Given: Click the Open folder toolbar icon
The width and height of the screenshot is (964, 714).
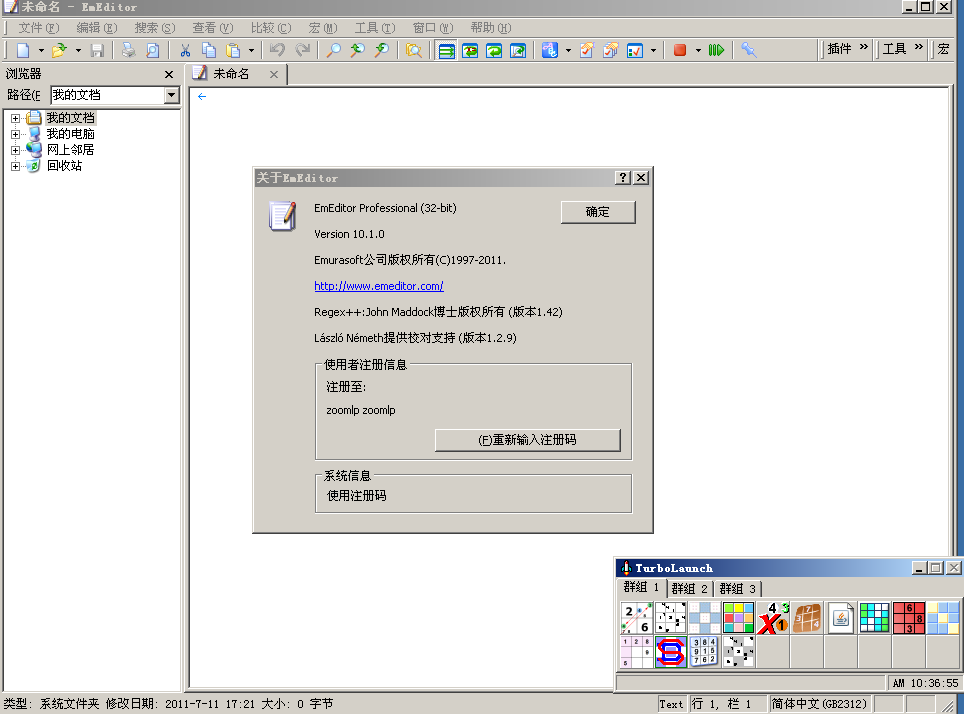Looking at the screenshot, I should pyautogui.click(x=59, y=50).
